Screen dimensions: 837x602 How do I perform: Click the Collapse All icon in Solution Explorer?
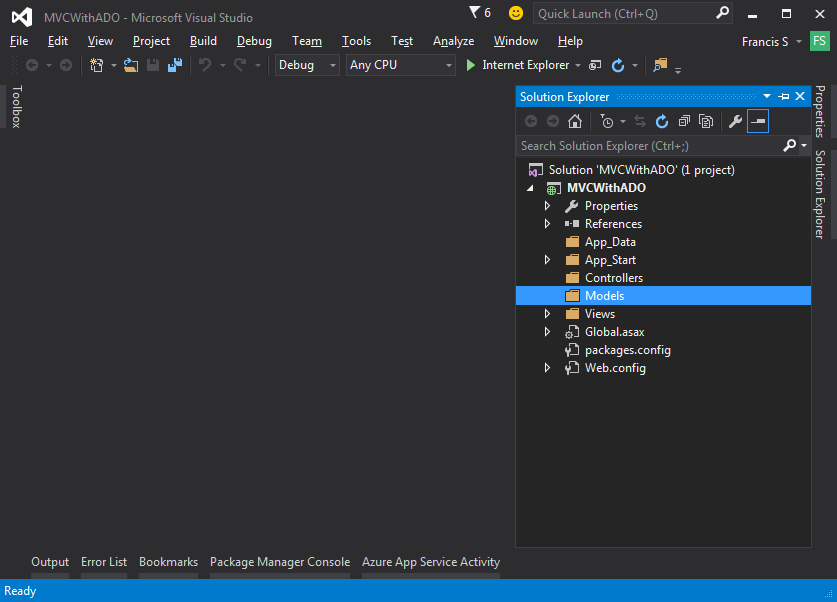pyautogui.click(x=684, y=122)
